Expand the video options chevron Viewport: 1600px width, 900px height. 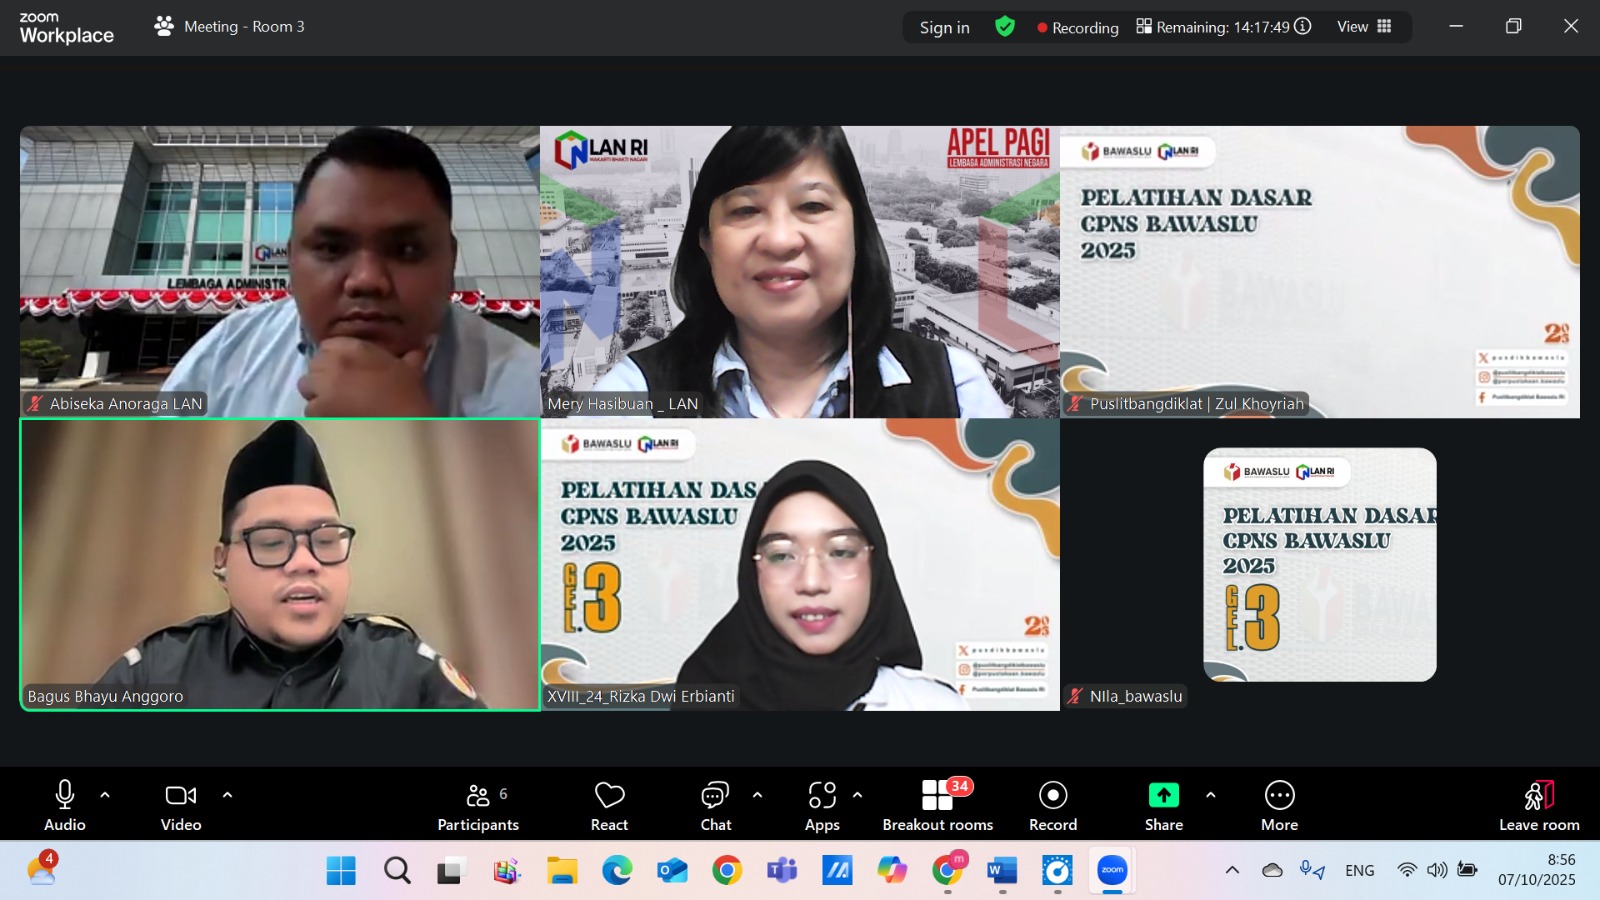(228, 795)
